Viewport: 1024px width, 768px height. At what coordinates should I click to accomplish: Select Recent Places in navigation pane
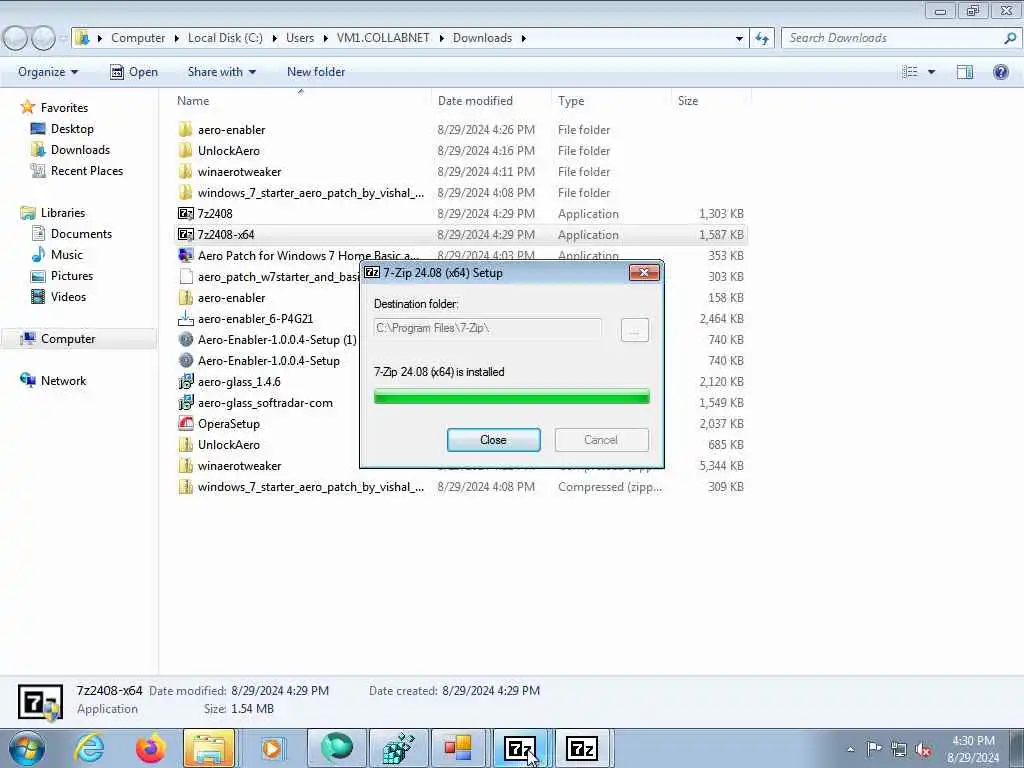coord(87,170)
